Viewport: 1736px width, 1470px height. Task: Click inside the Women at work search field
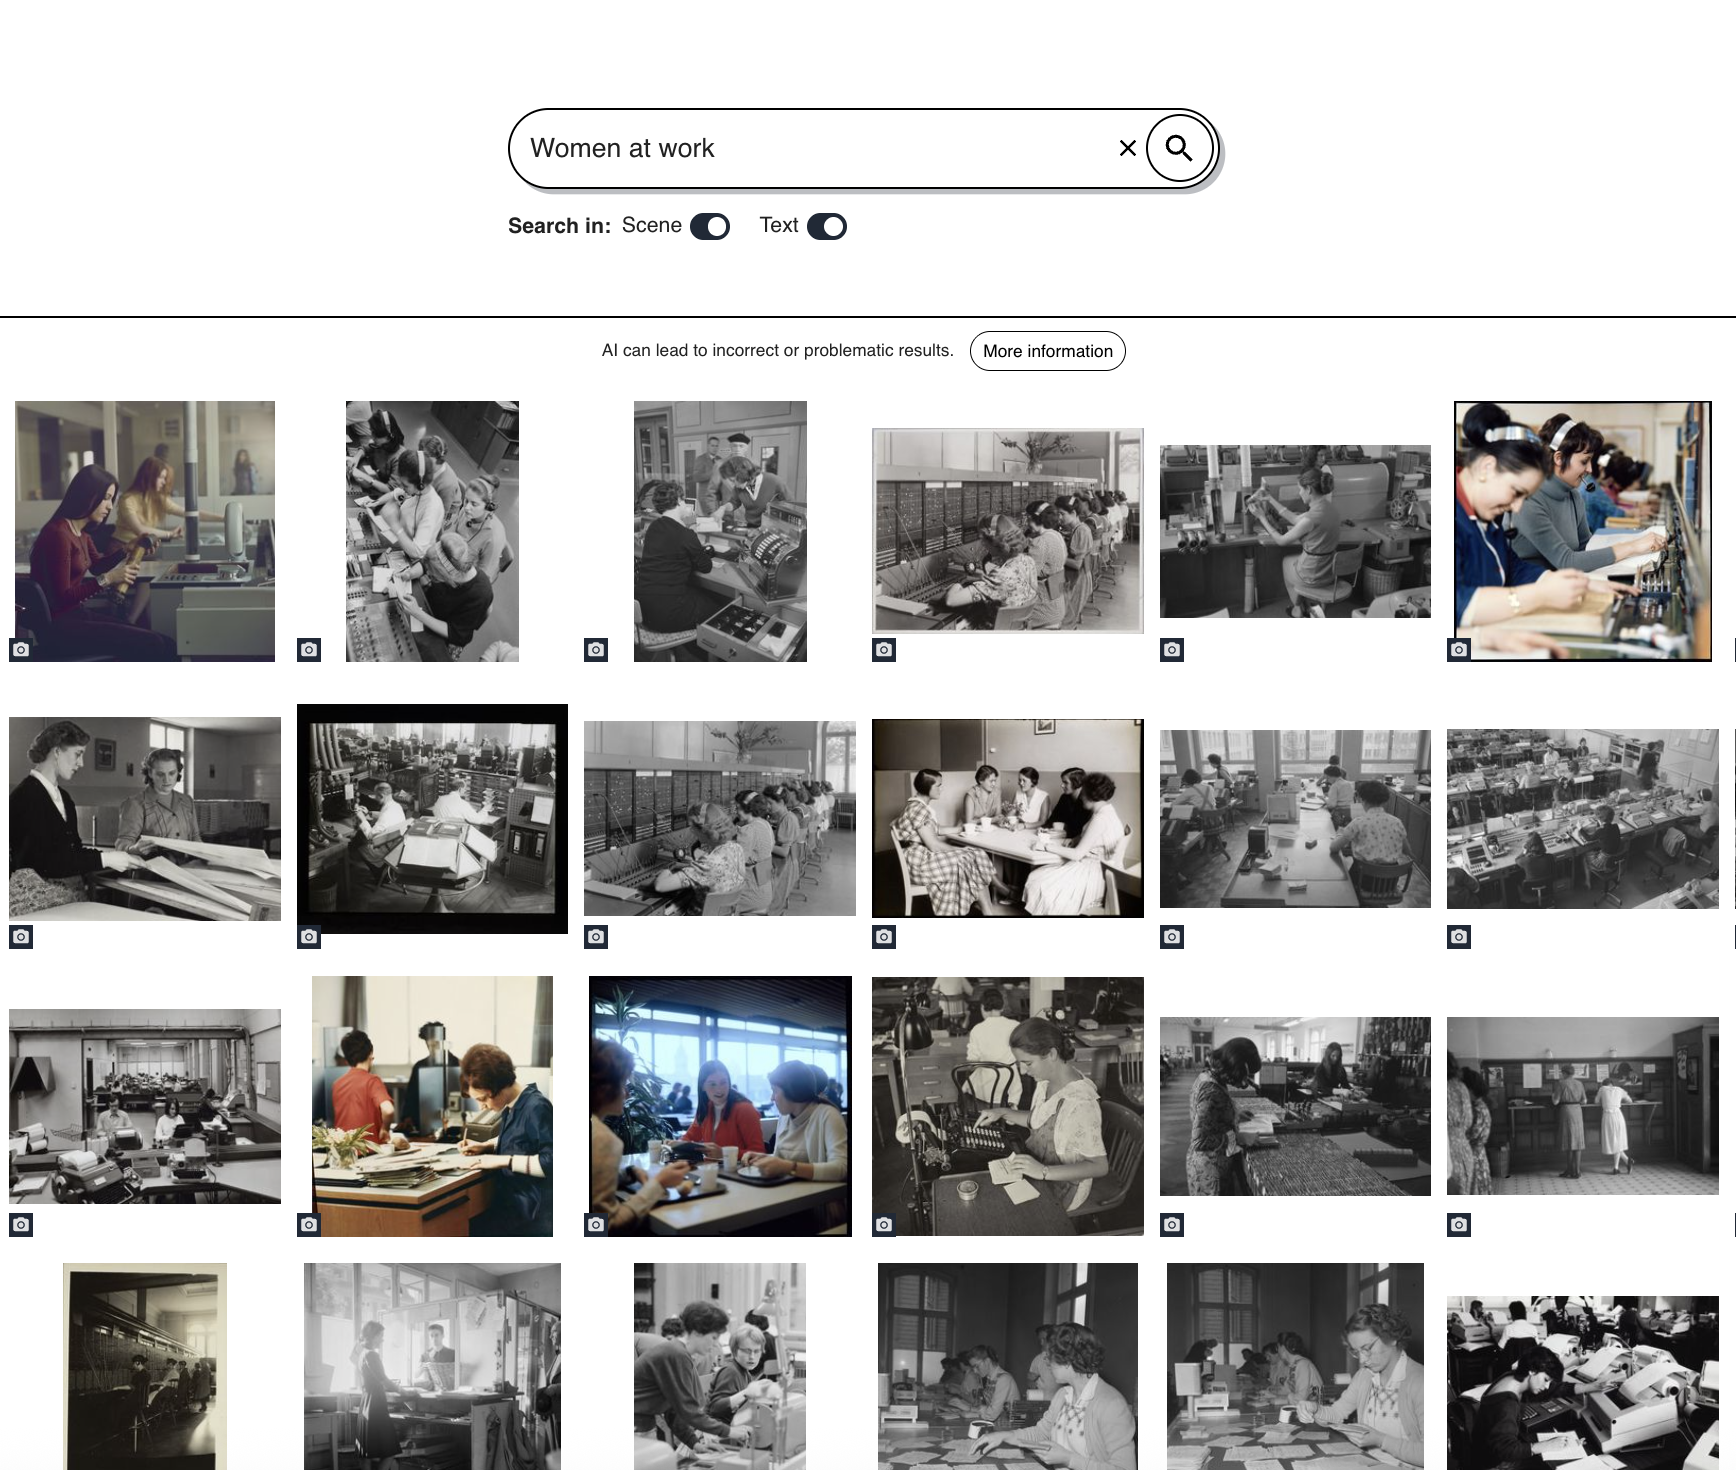pos(800,148)
